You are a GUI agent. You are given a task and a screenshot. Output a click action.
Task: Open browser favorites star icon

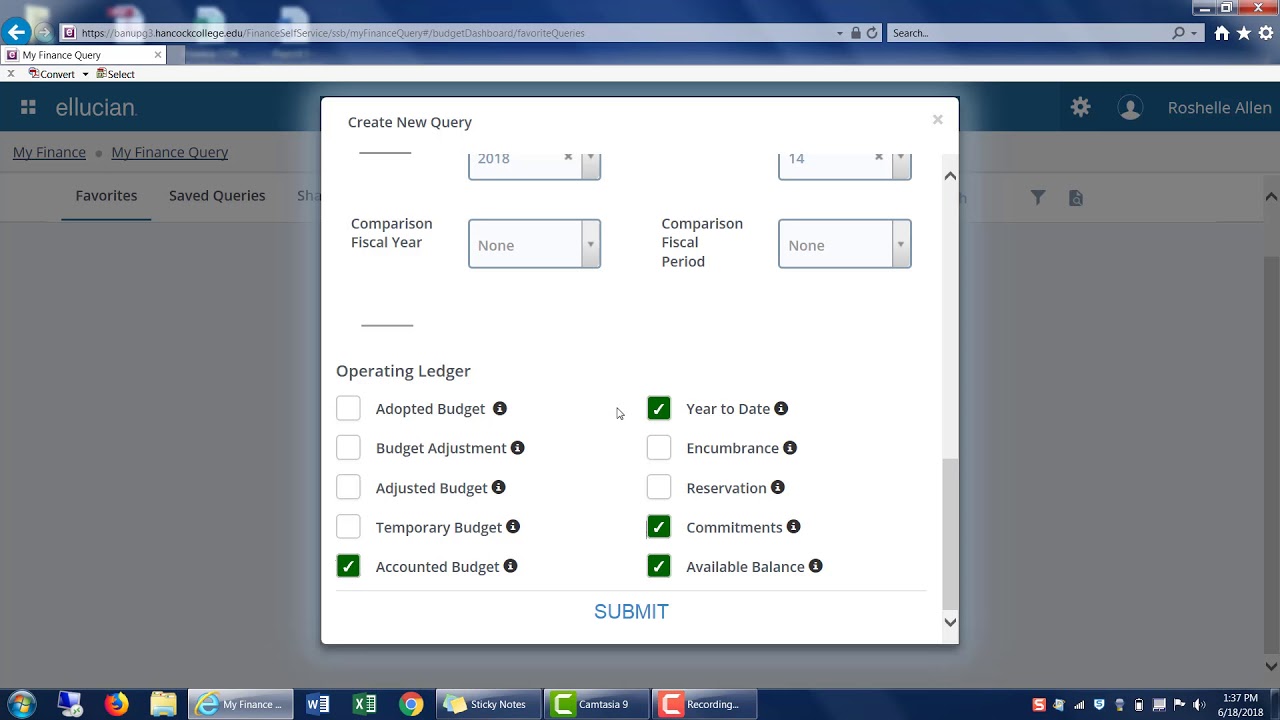click(x=1244, y=33)
